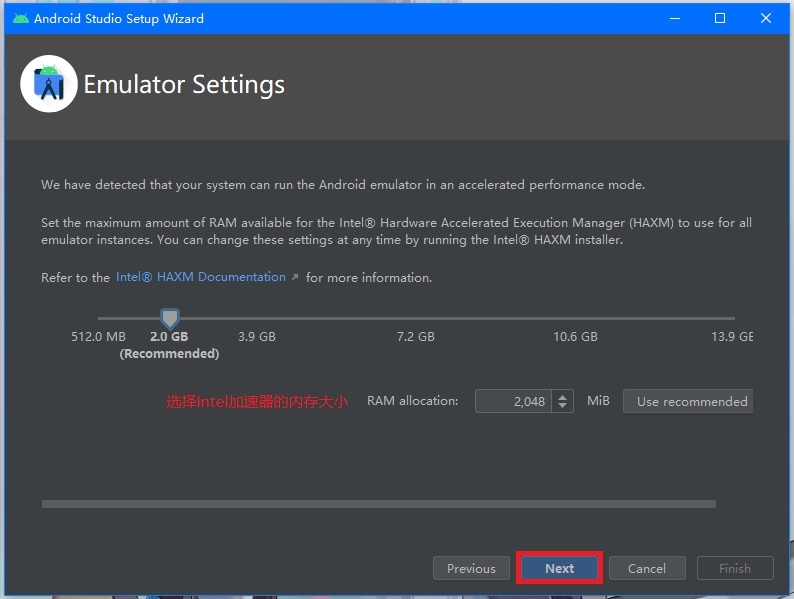The height and width of the screenshot is (599, 794).
Task: Click the RAM slider handle at 2.0 GB
Action: [x=170, y=318]
